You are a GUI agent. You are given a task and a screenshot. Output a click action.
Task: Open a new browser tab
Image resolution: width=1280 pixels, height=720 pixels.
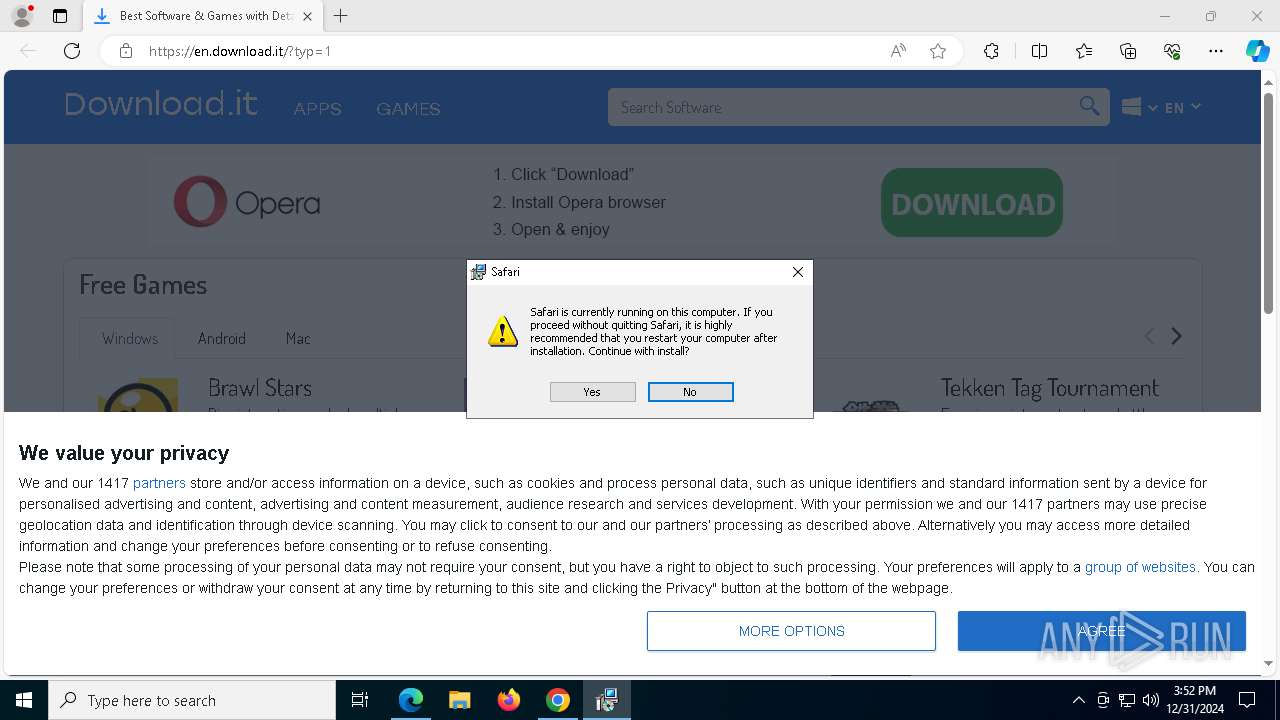pos(340,16)
